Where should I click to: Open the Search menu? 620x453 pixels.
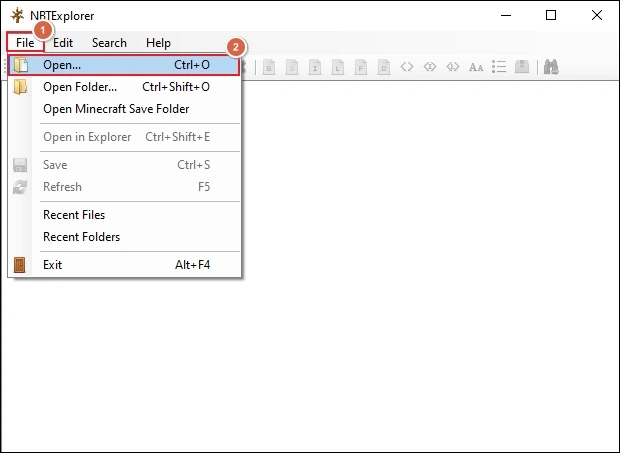109,43
